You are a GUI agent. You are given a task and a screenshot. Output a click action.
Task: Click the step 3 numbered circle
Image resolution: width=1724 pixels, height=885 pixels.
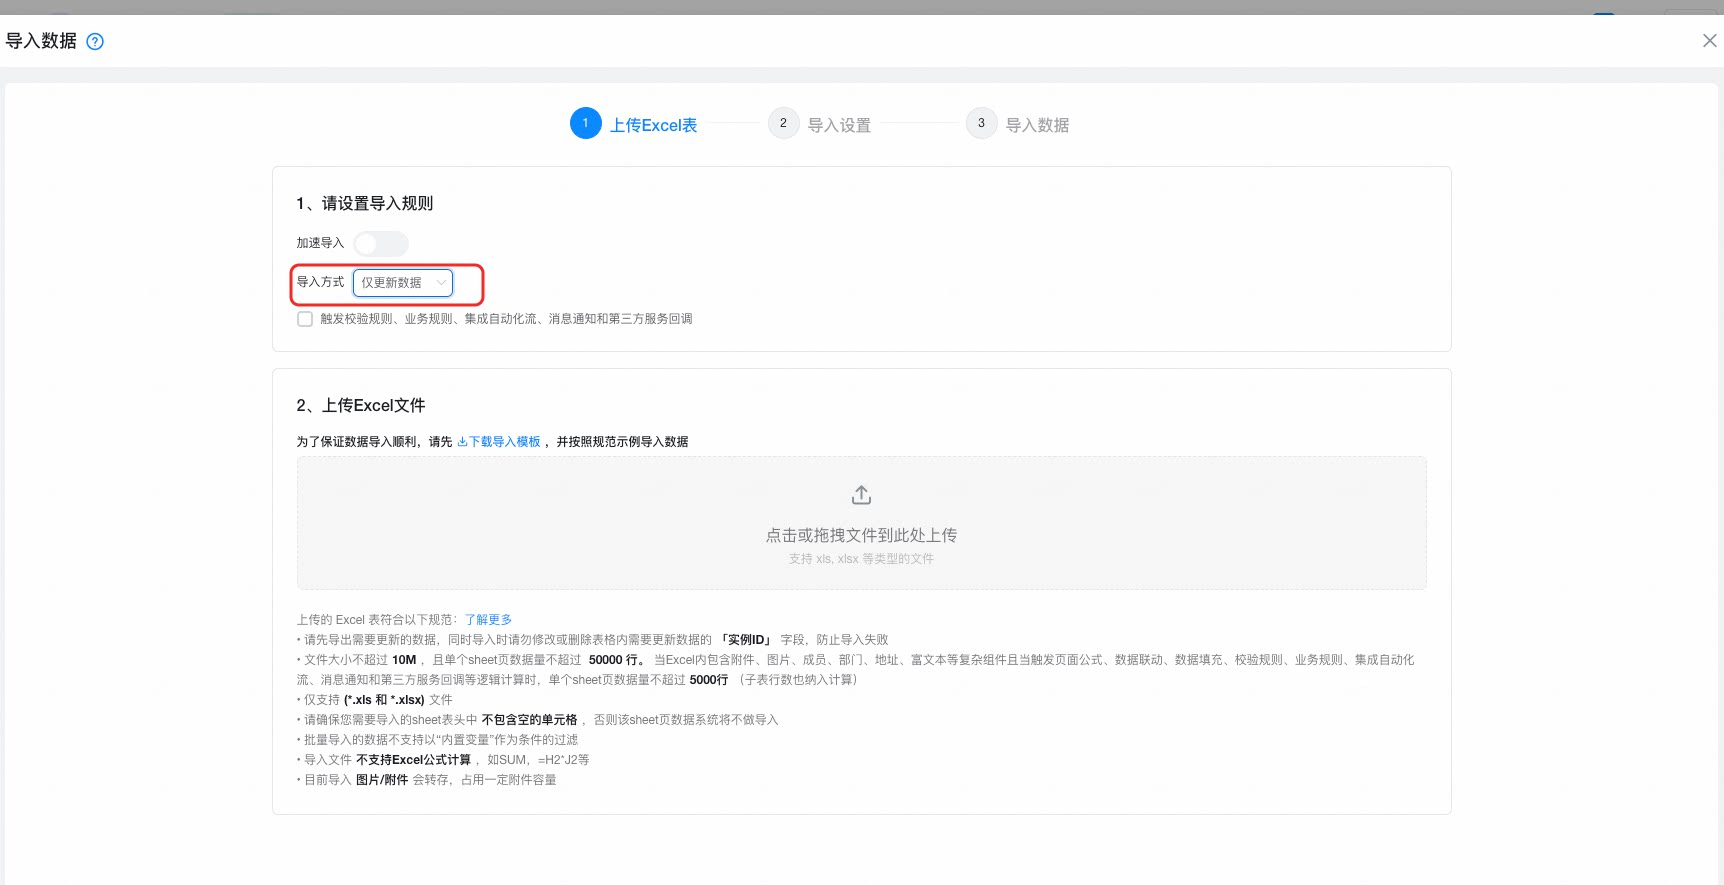pyautogui.click(x=981, y=123)
